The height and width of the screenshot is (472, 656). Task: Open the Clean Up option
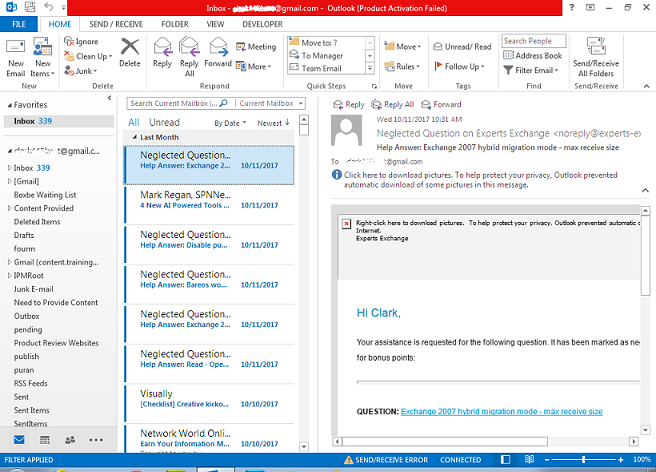tap(88, 56)
